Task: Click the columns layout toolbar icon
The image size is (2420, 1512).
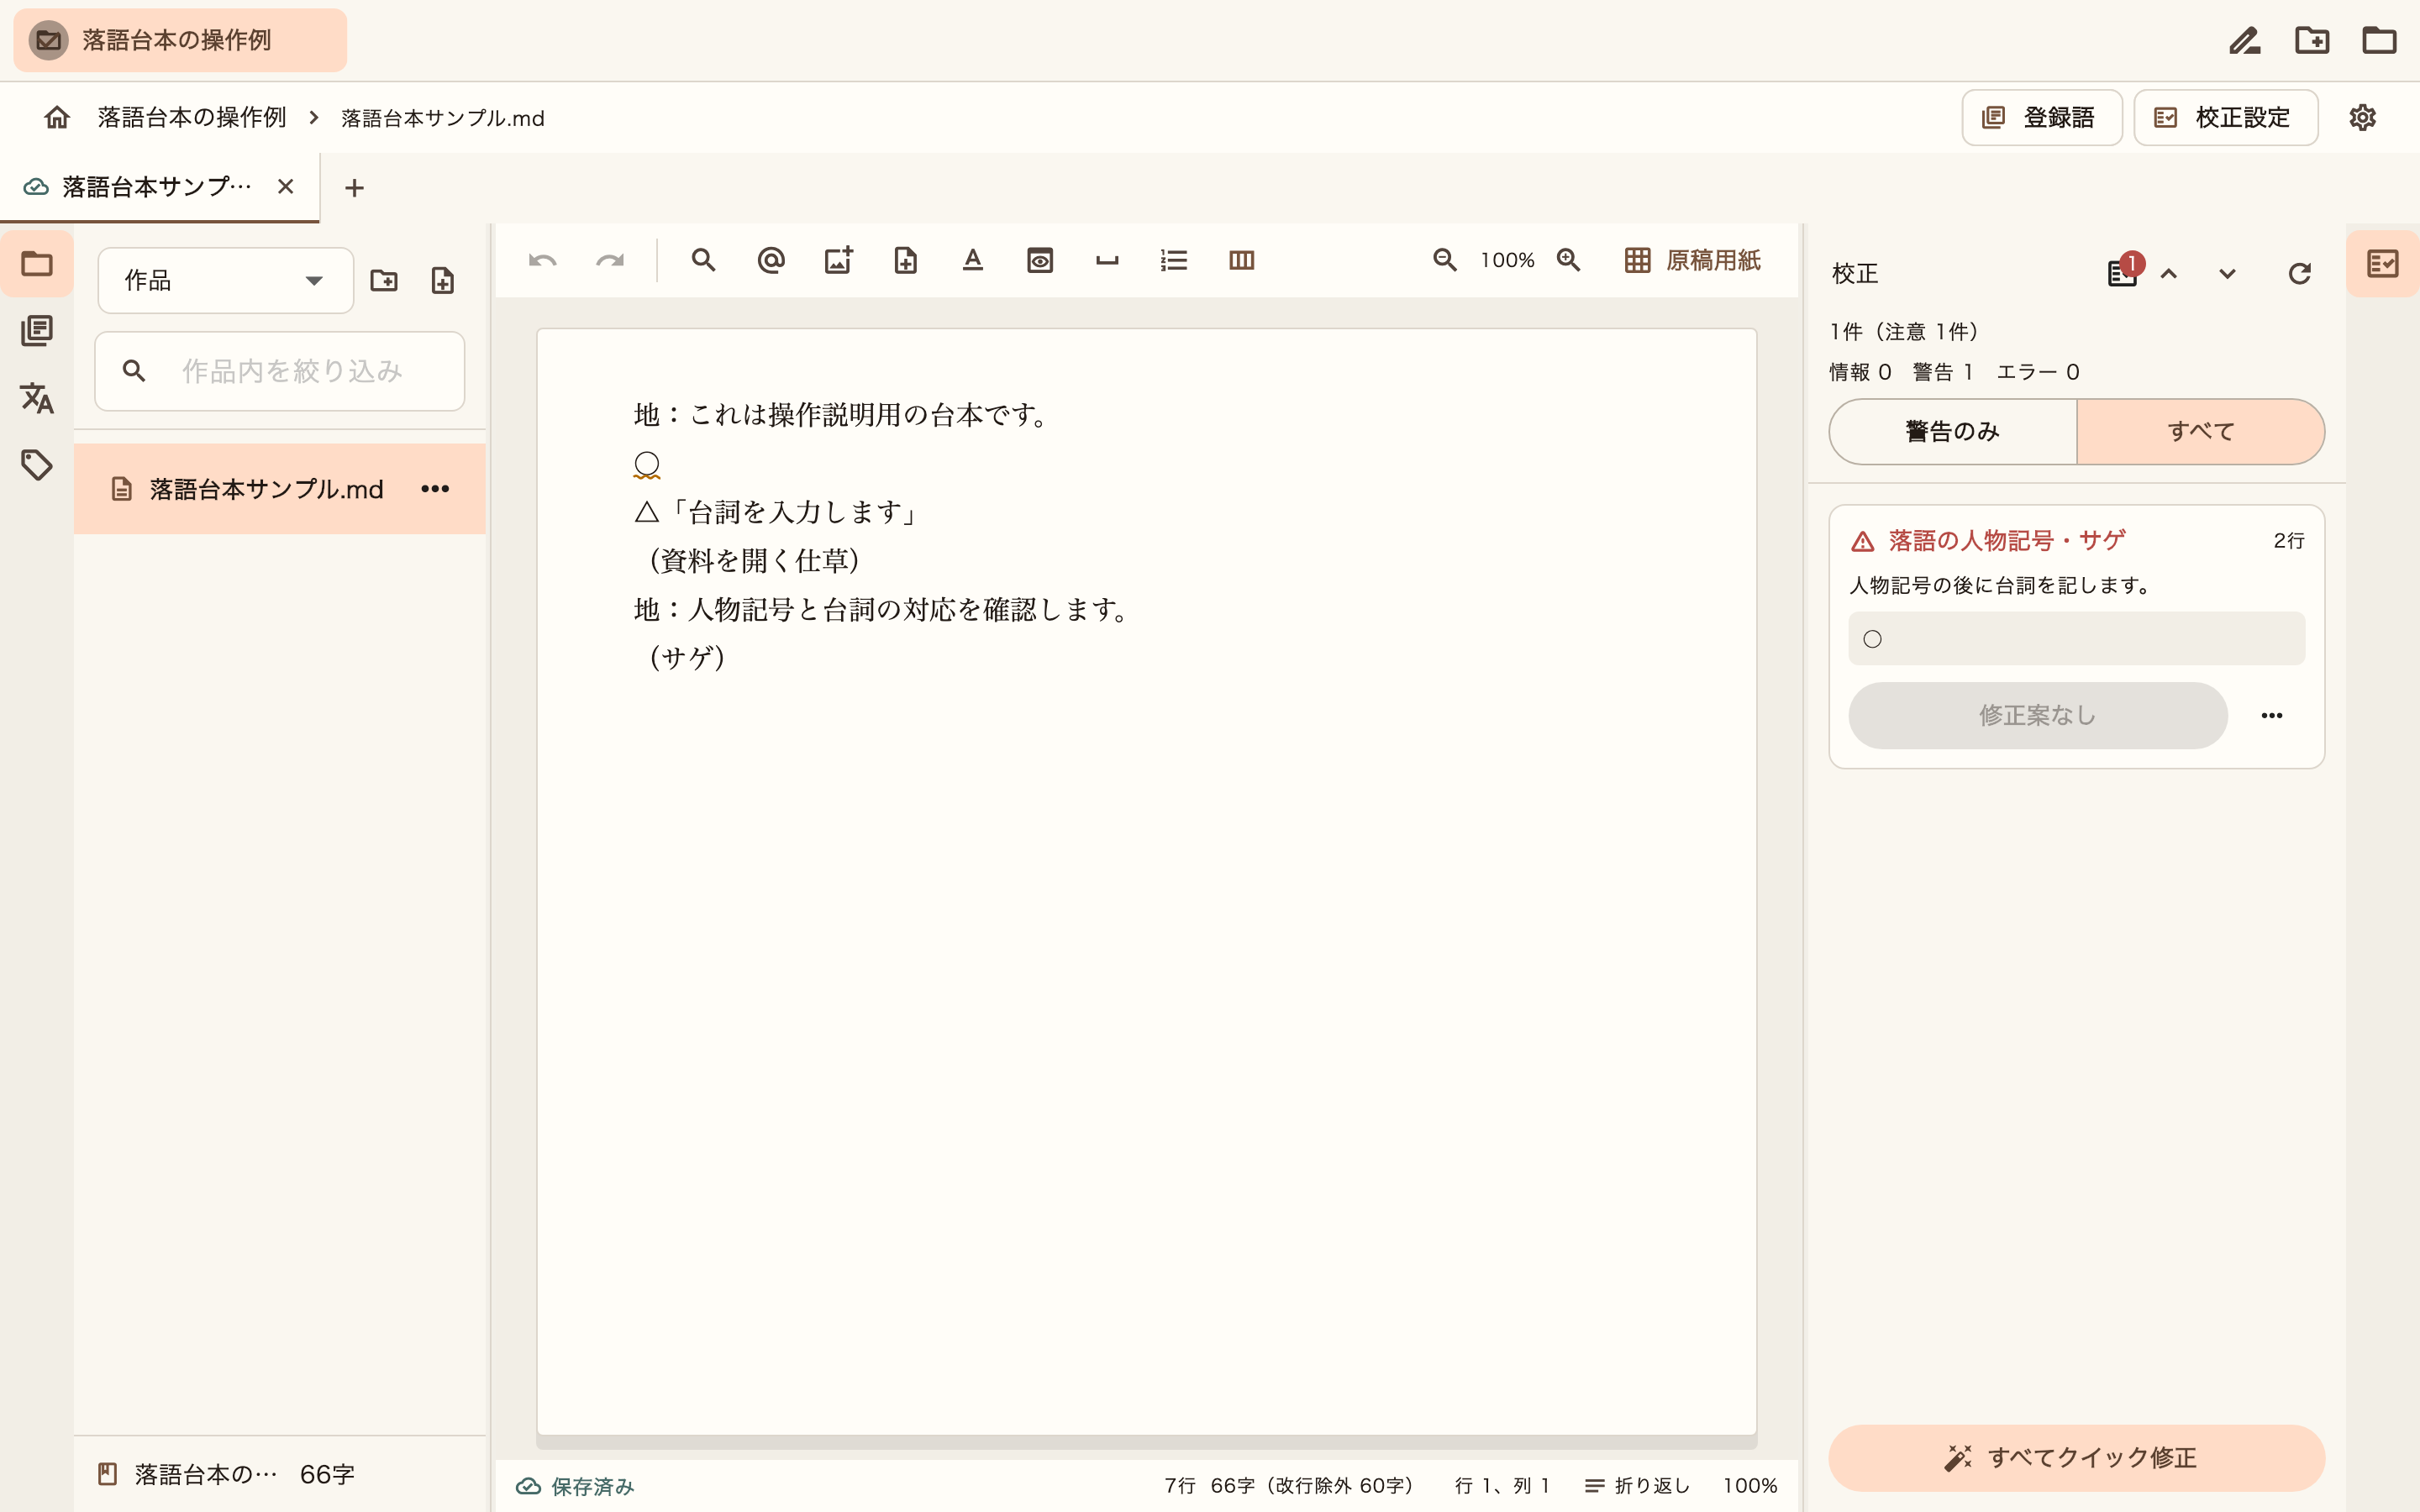Action: (1241, 261)
